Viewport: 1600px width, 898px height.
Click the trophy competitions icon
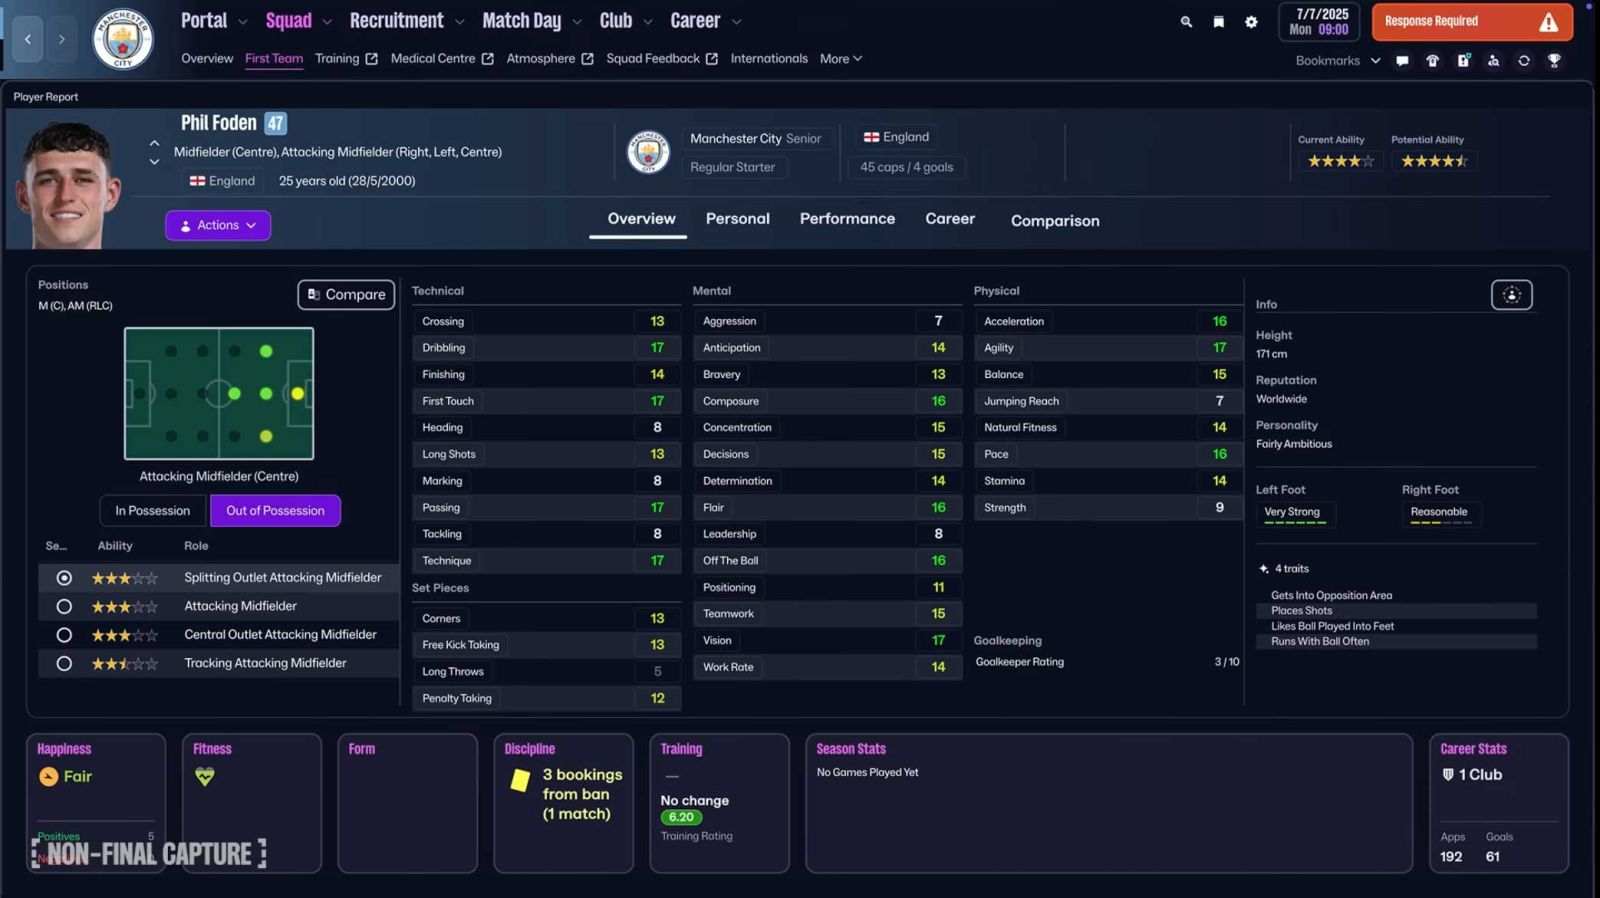coord(1554,61)
